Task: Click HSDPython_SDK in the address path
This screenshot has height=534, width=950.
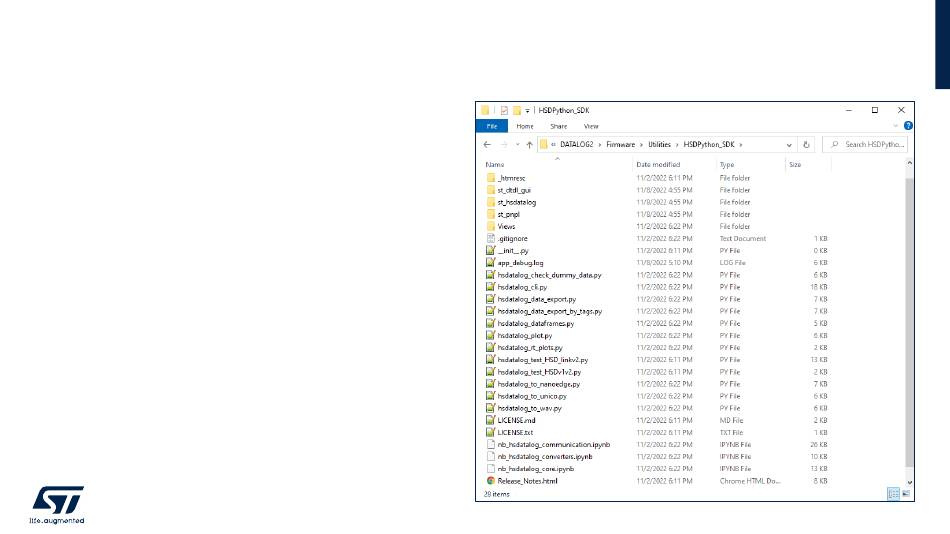Action: [708, 144]
